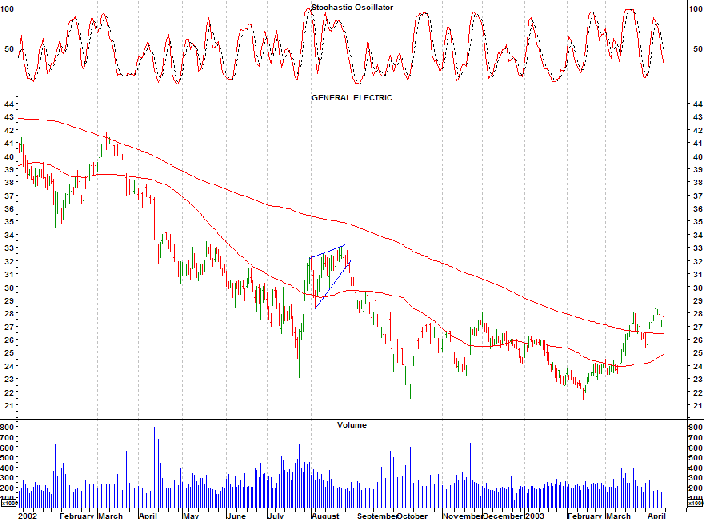Screen dimensions: 704x520
Task: Click price 40 on the left price axis
Action: 9,157
